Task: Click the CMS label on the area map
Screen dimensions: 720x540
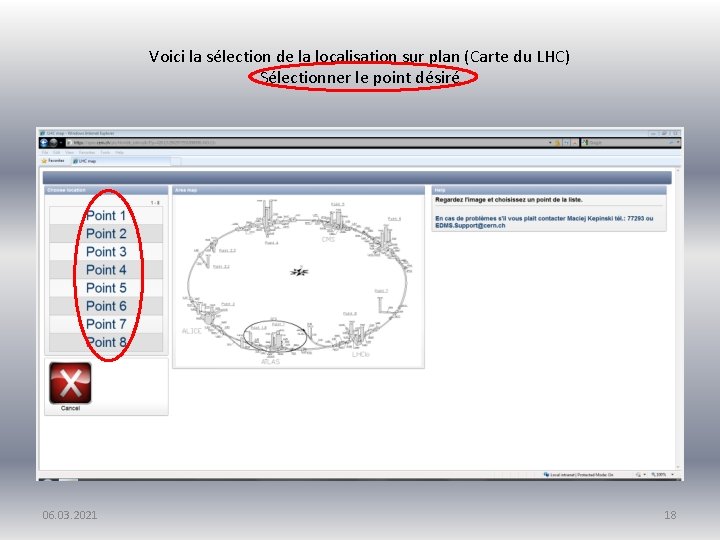Action: (328, 239)
